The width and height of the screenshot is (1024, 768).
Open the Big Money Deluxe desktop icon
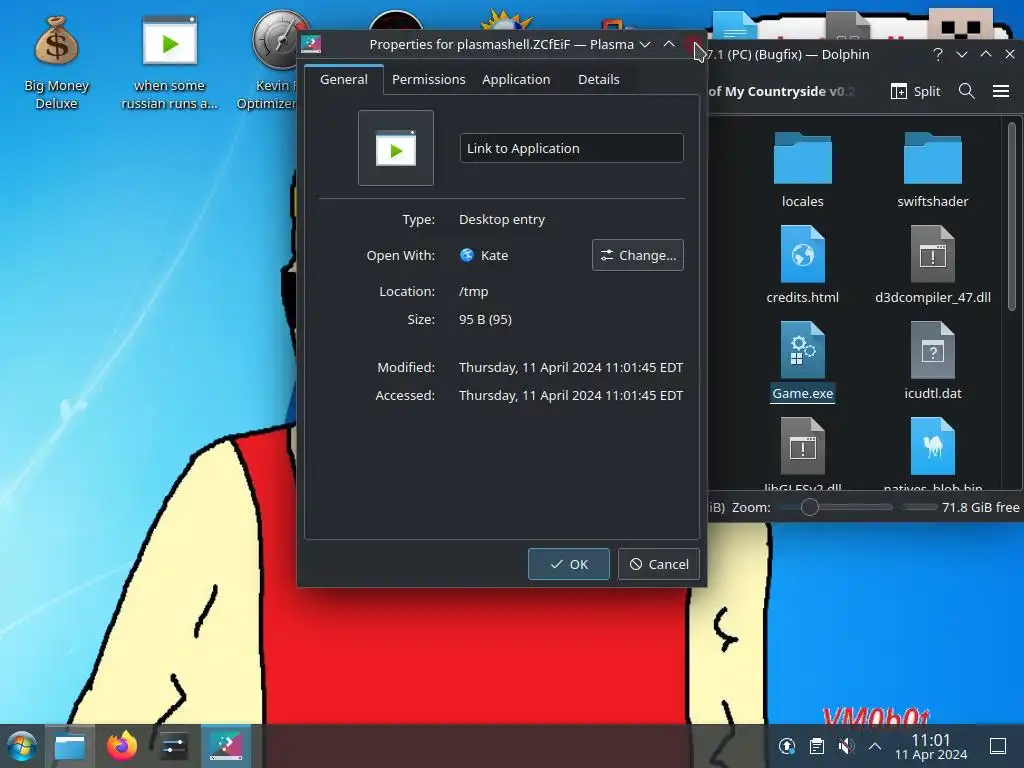[56, 62]
